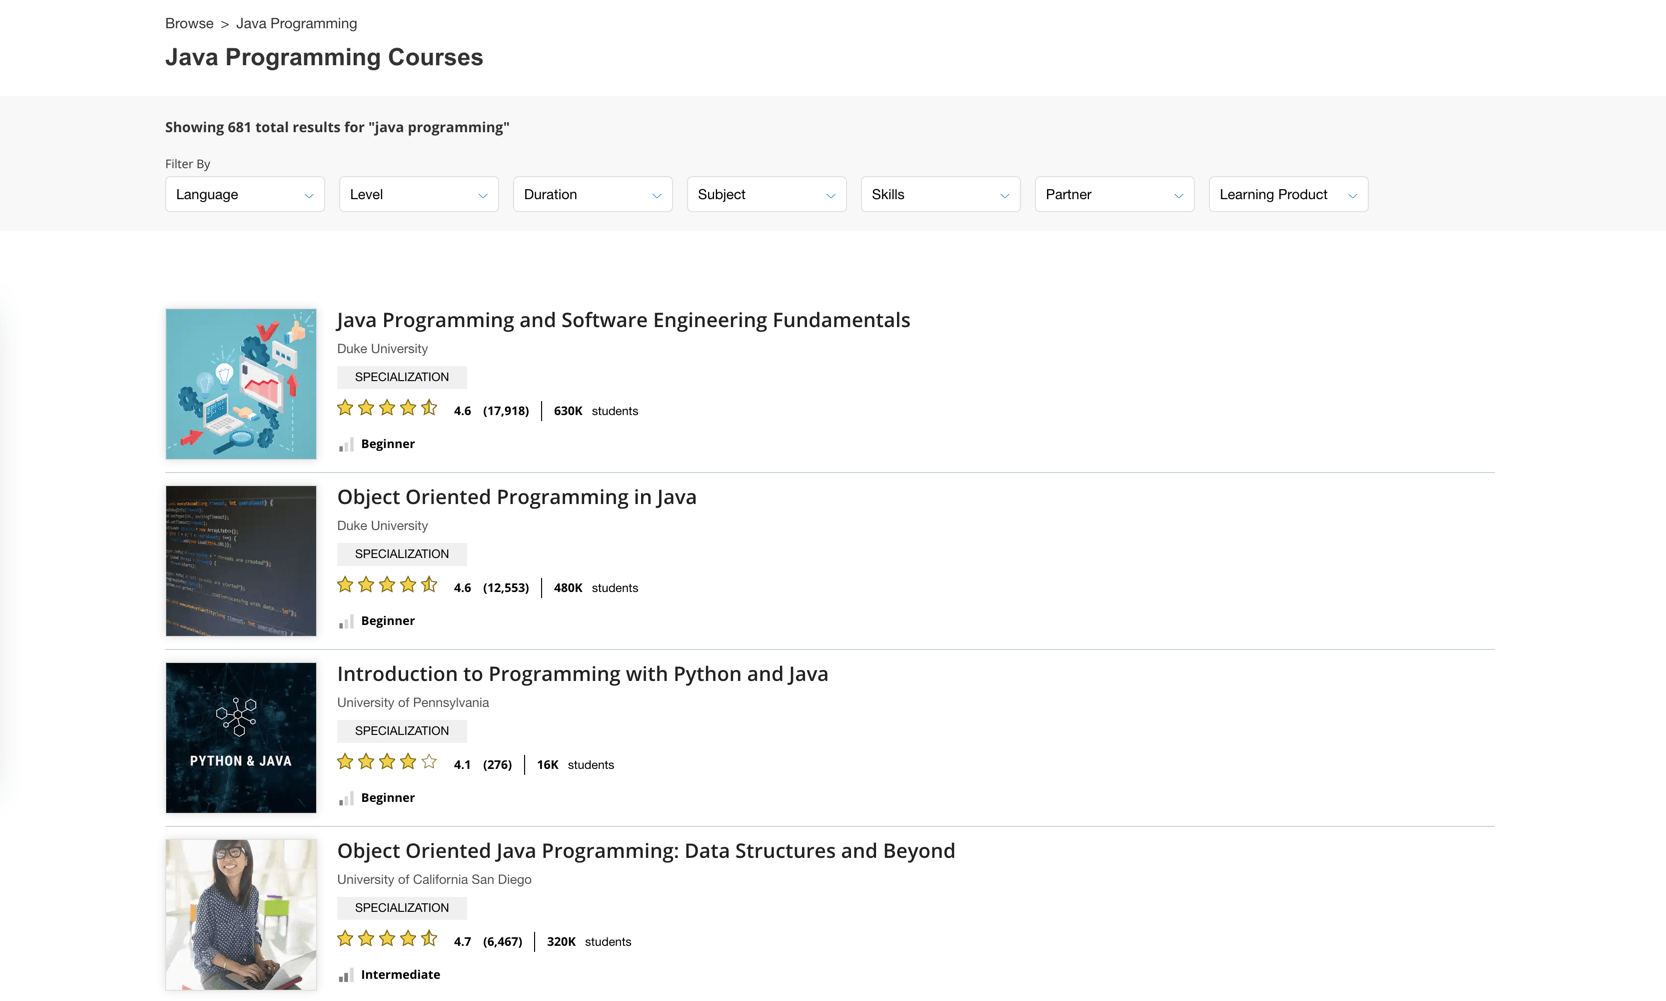The image size is (1666, 1001).
Task: Click the empty star icon in the Python and Java course rating
Action: (430, 761)
